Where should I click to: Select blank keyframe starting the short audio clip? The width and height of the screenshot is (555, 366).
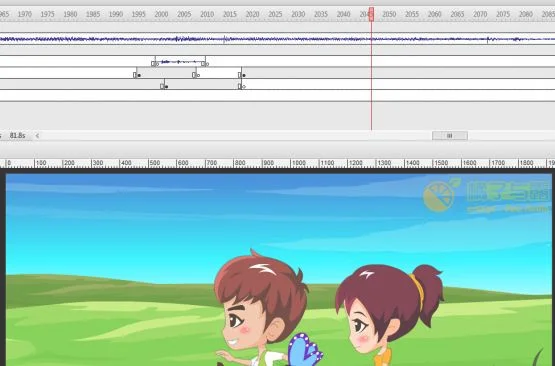(154, 64)
